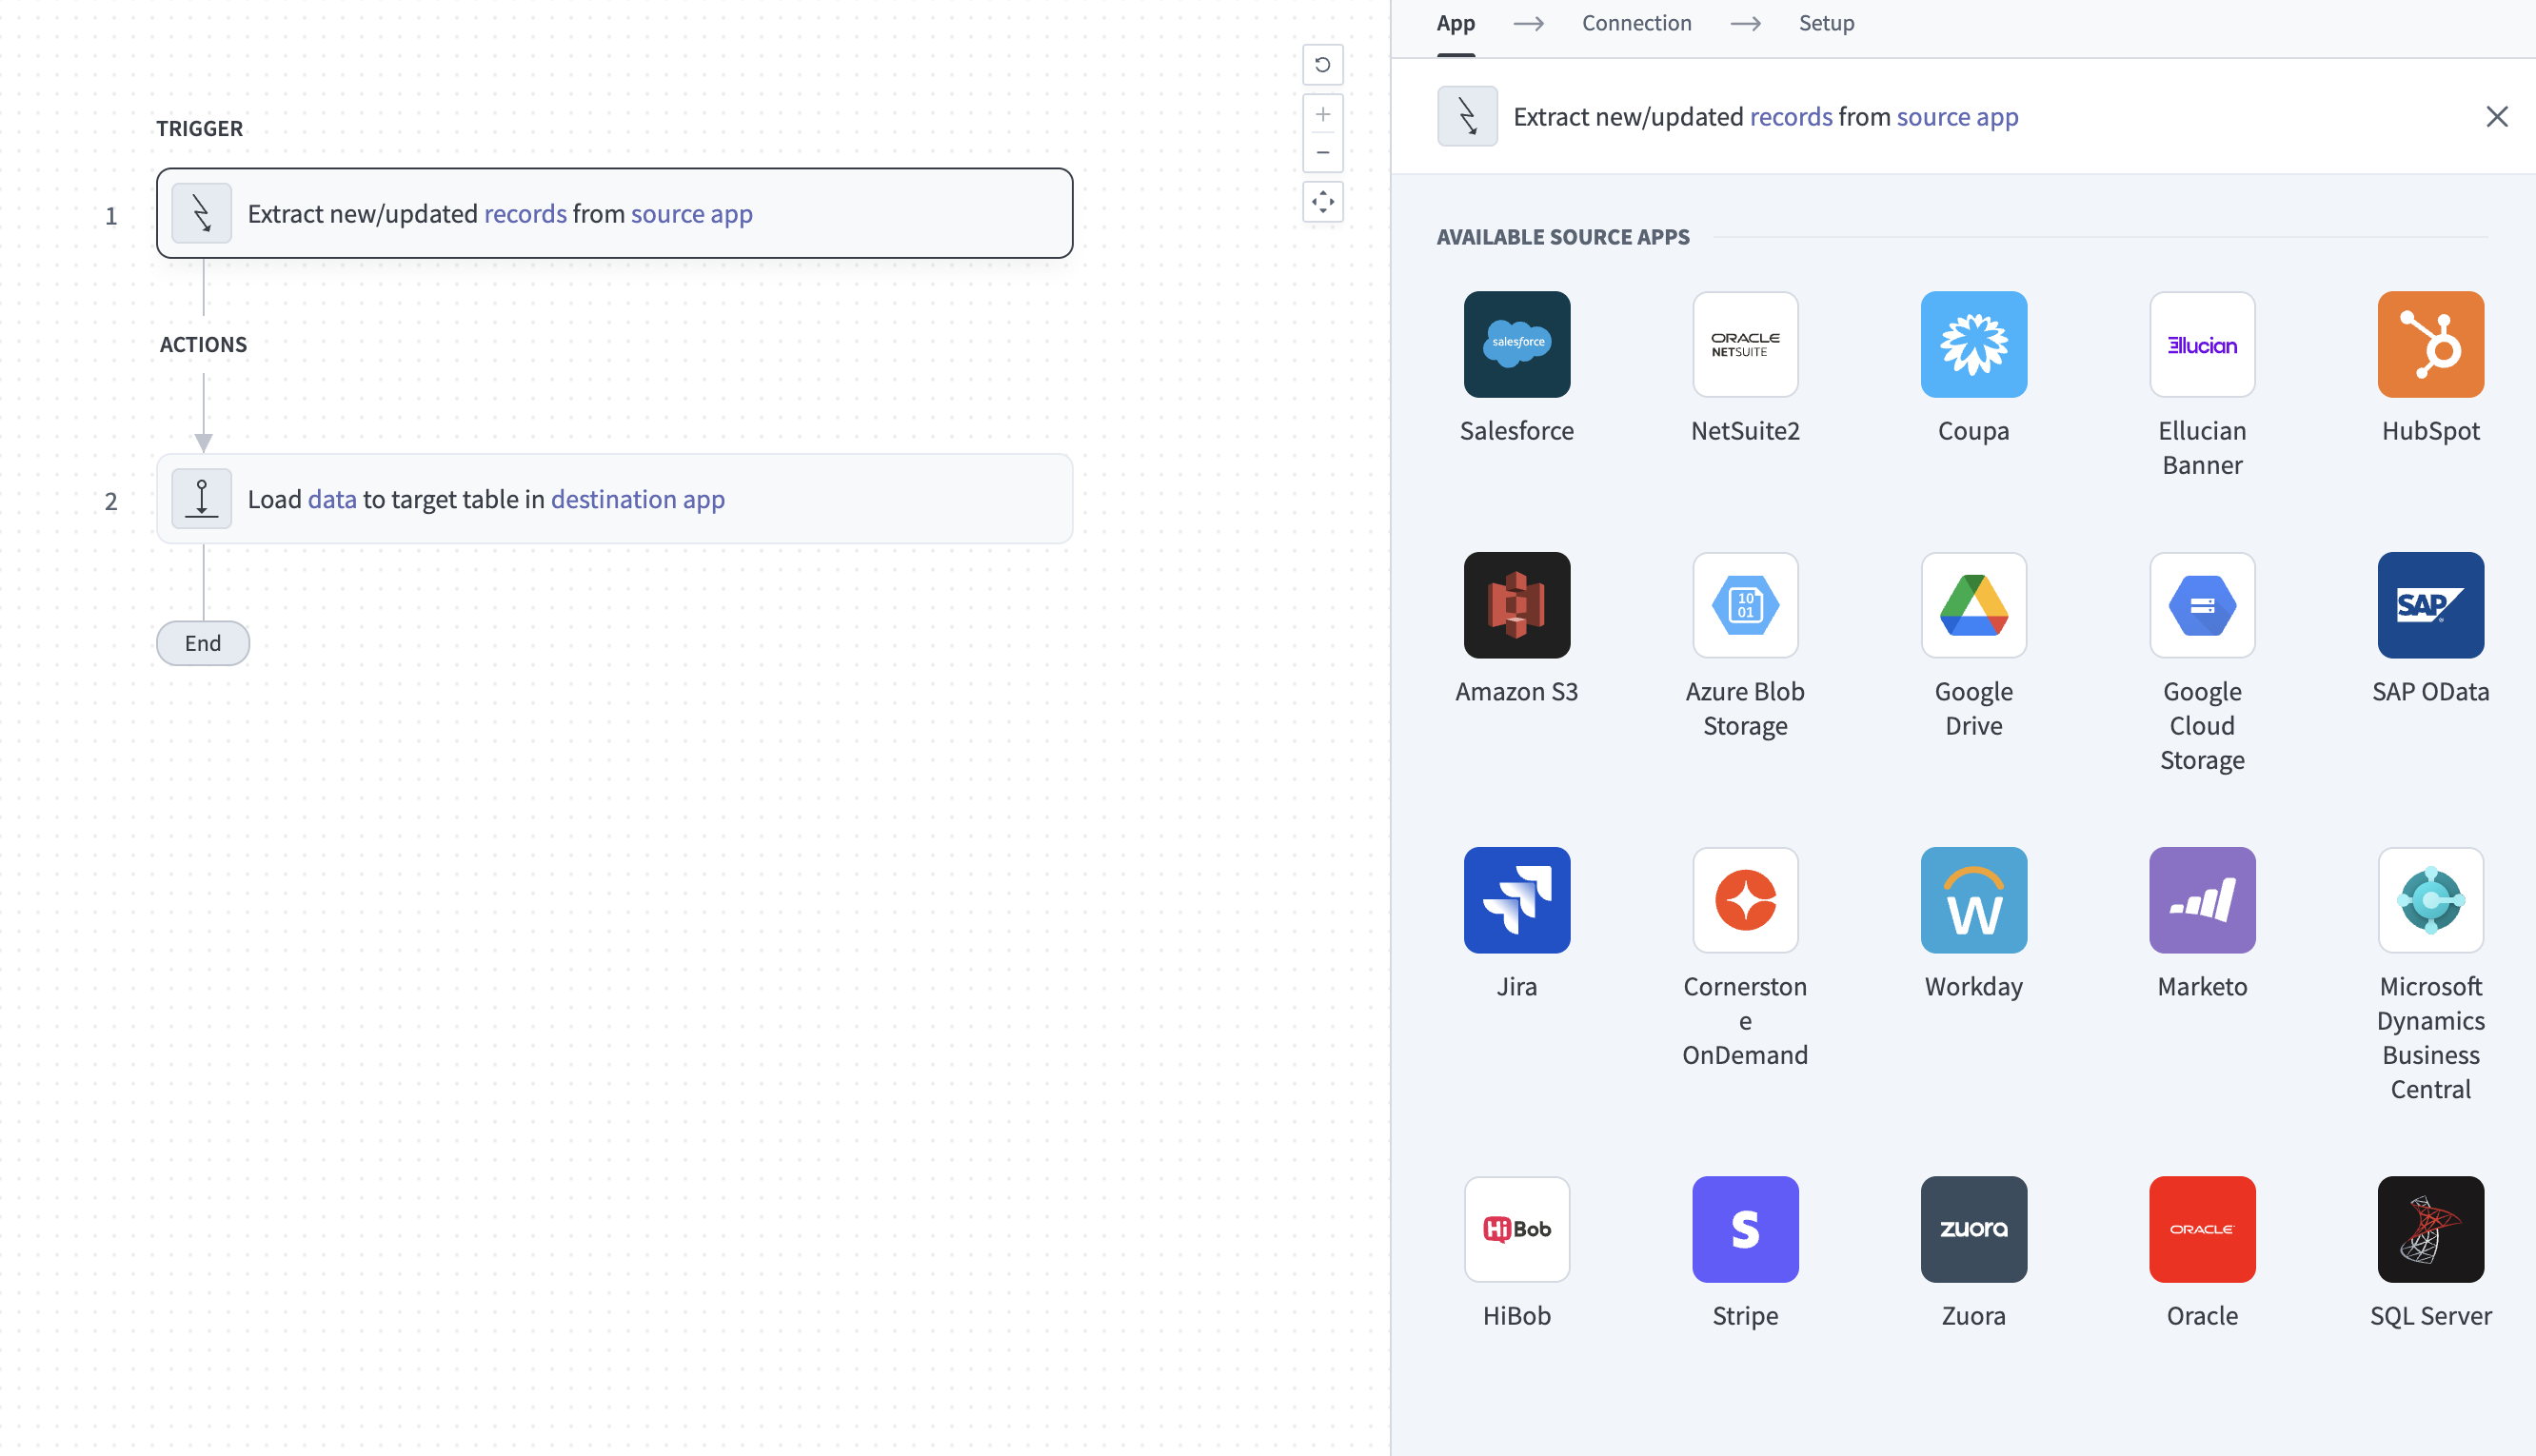Click the 'Amazon S3' label text
The image size is (2536, 1456).
click(x=1516, y=692)
